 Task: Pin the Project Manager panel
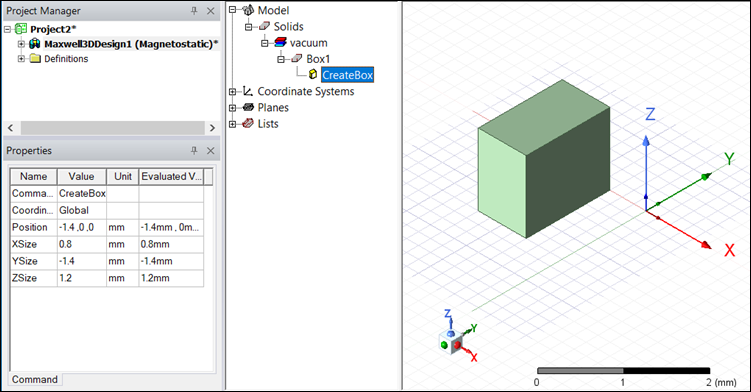tap(194, 11)
